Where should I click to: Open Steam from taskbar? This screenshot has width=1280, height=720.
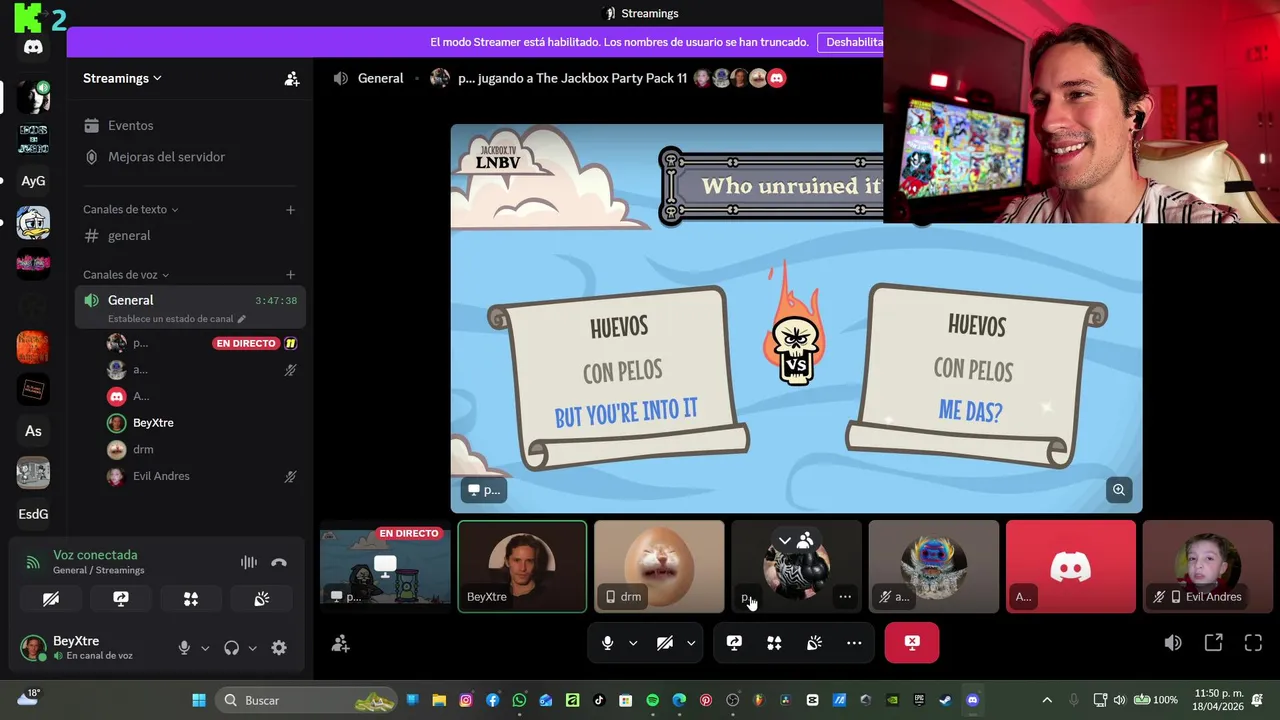coord(945,700)
